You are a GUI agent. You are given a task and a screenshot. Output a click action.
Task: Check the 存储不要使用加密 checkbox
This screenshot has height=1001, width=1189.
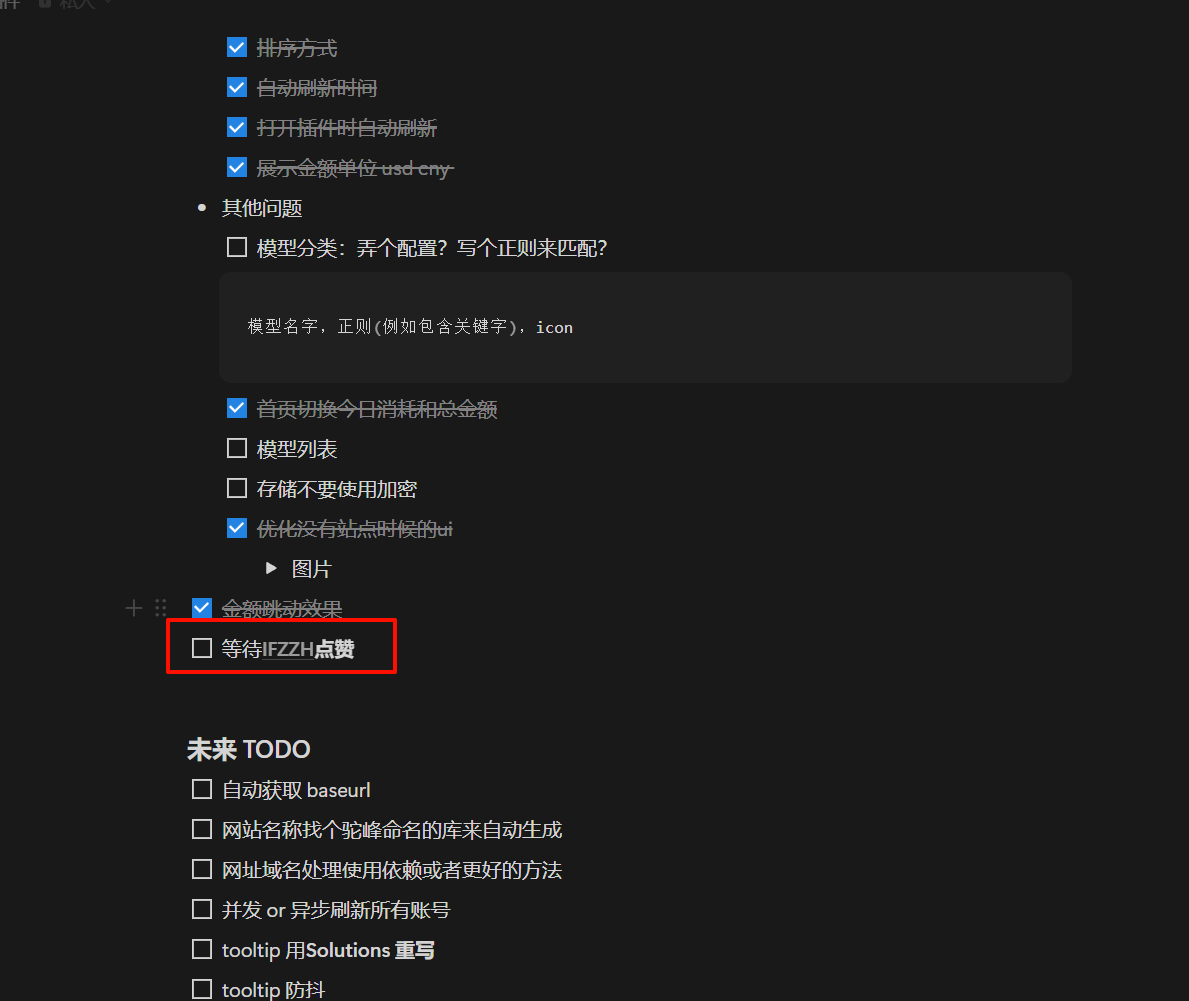tap(237, 488)
